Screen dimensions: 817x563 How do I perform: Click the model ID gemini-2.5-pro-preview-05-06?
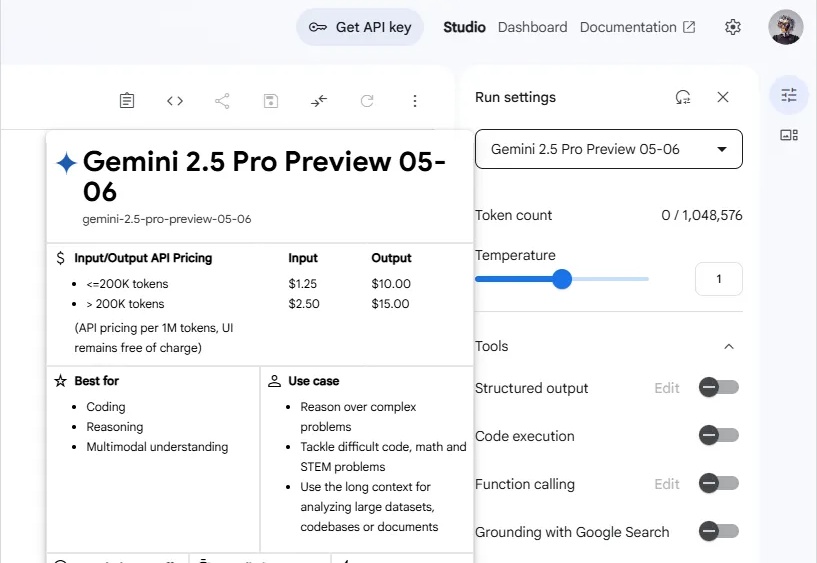click(167, 219)
